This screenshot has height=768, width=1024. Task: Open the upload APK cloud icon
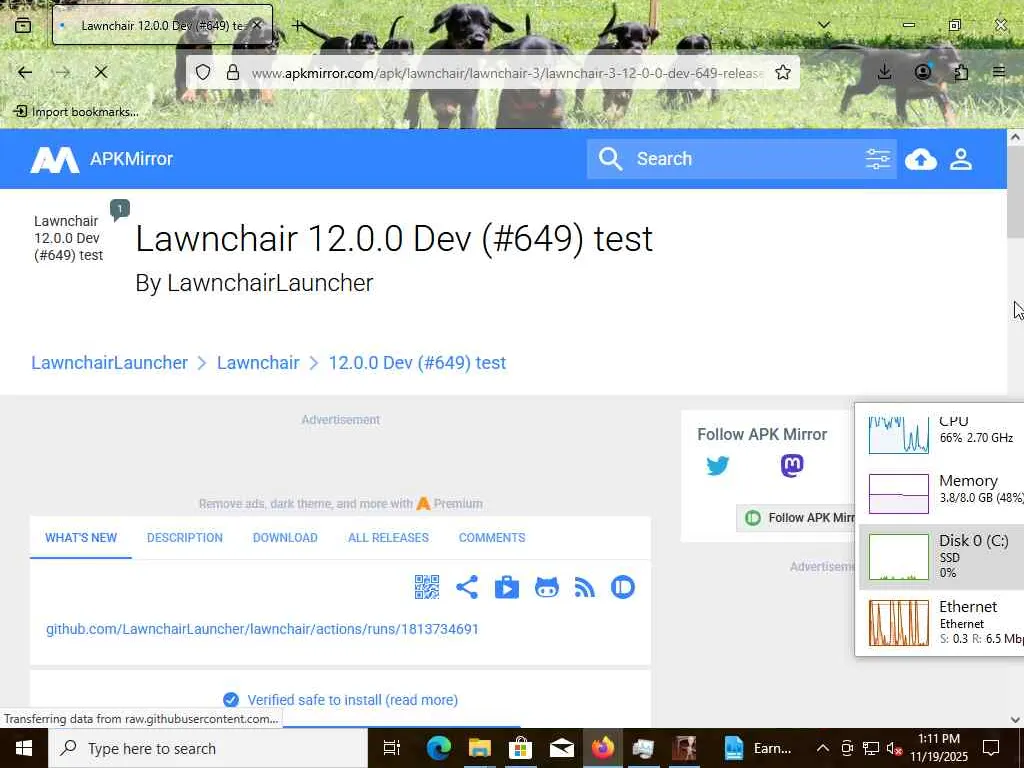pos(921,159)
